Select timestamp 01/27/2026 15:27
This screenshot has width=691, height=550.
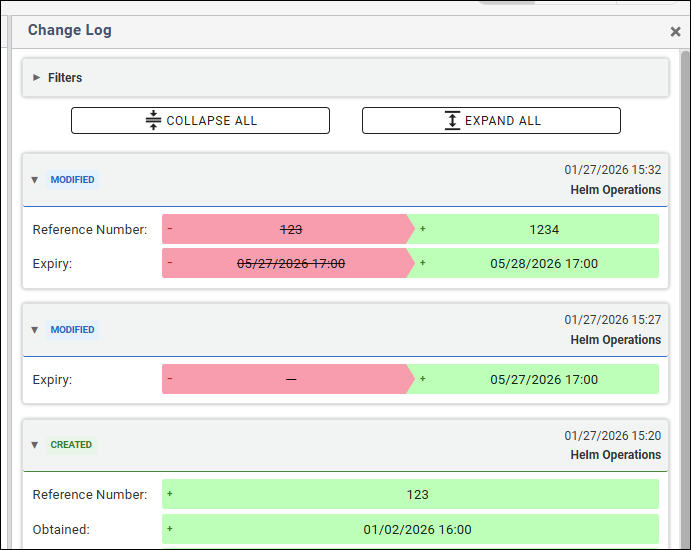tap(613, 320)
